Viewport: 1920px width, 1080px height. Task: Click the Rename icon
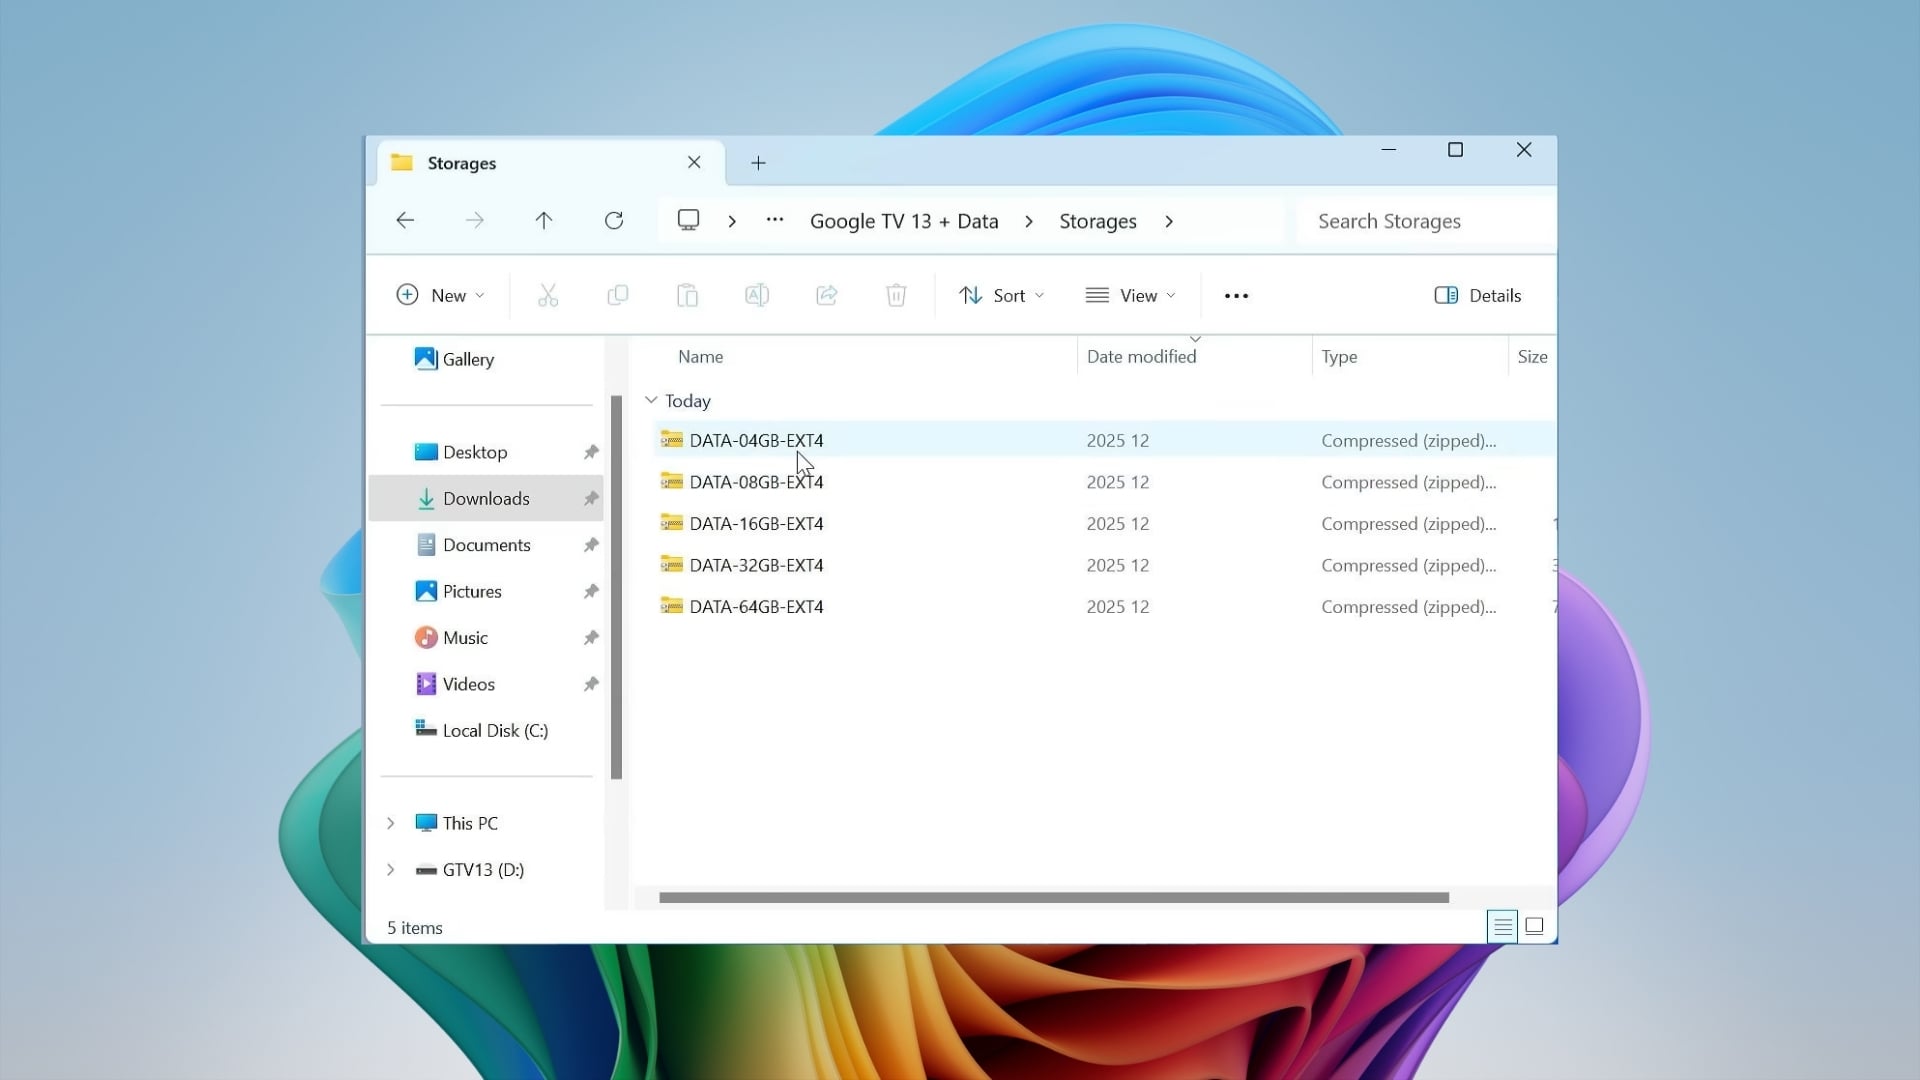(757, 295)
